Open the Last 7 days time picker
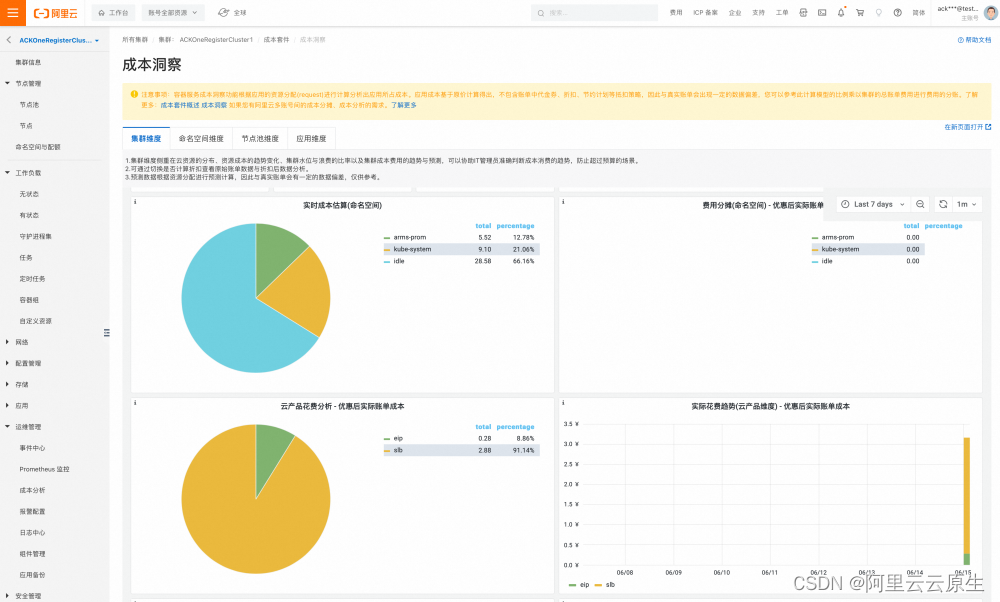The width and height of the screenshot is (1000, 602). [872, 204]
